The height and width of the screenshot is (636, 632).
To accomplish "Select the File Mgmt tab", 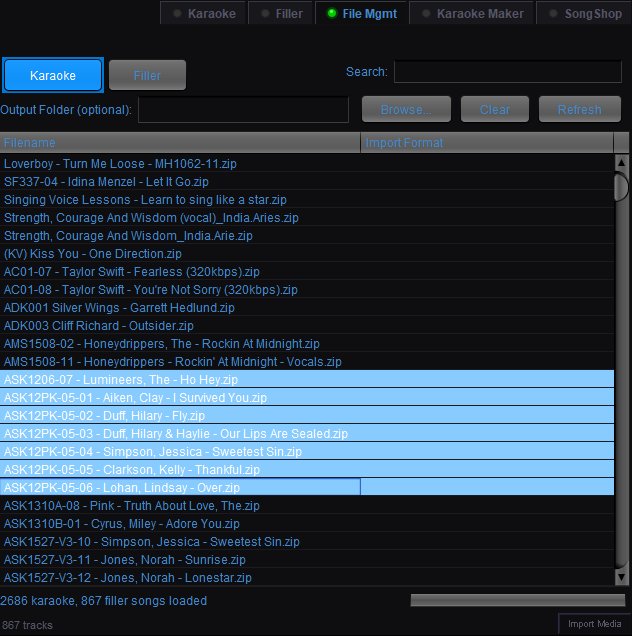I will coord(362,13).
